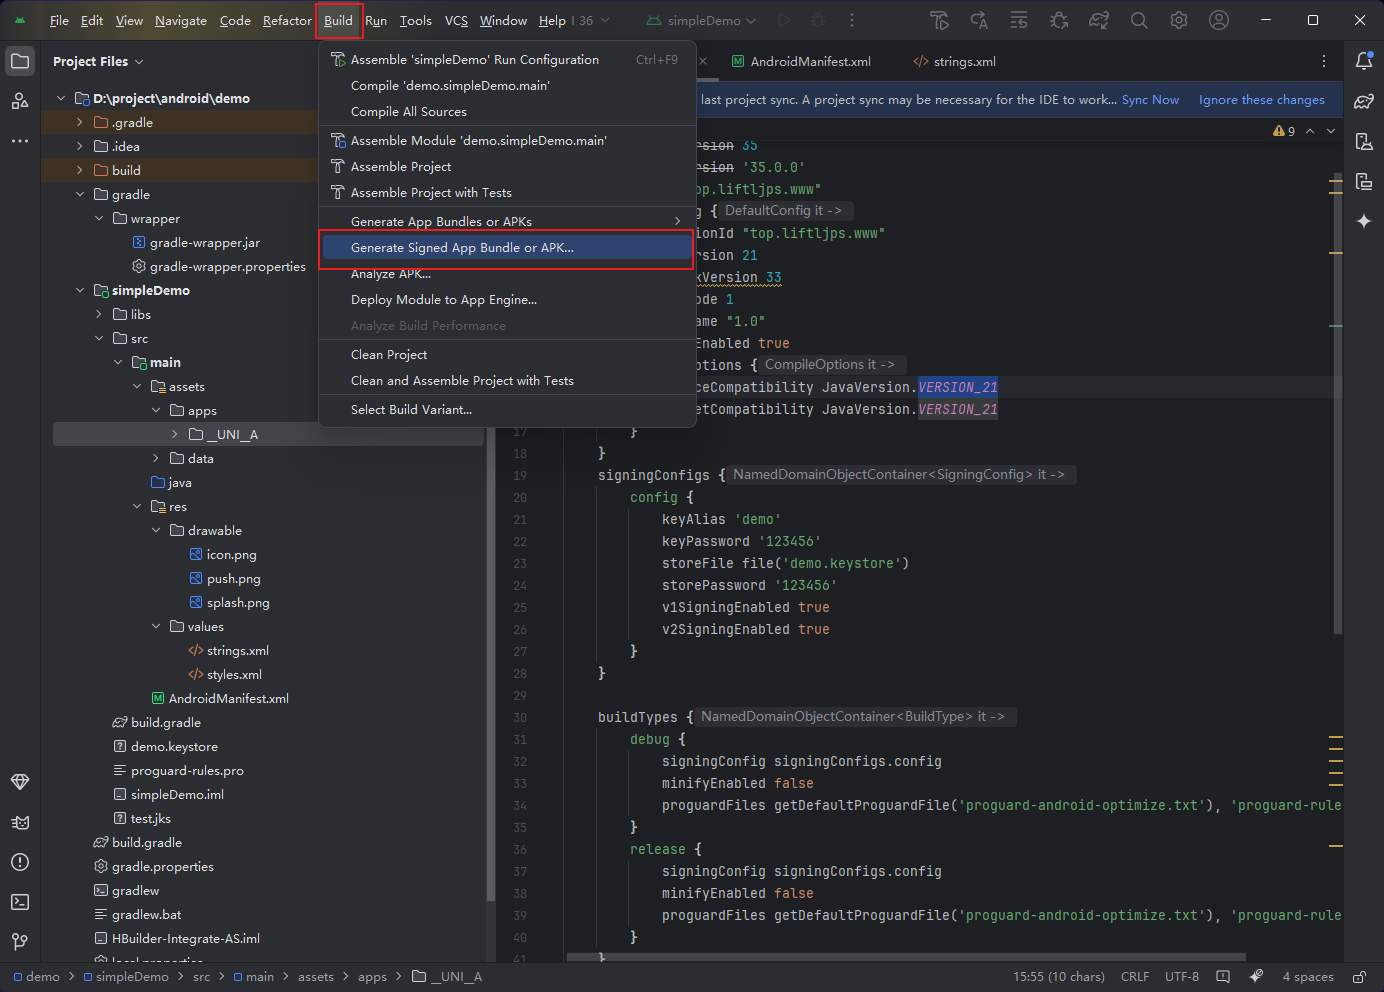Screen dimensions: 1384x992
Task: Click the Search Everywhere magnifier icon
Action: 1139,20
